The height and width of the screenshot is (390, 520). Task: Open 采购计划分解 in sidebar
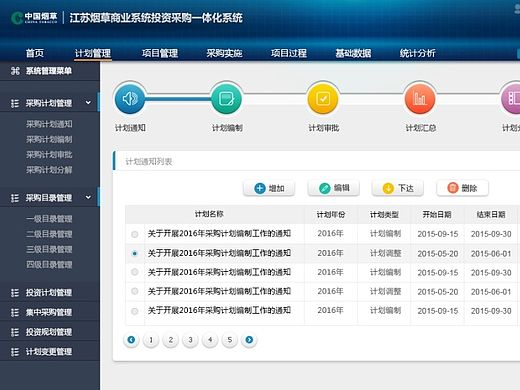click(x=49, y=170)
